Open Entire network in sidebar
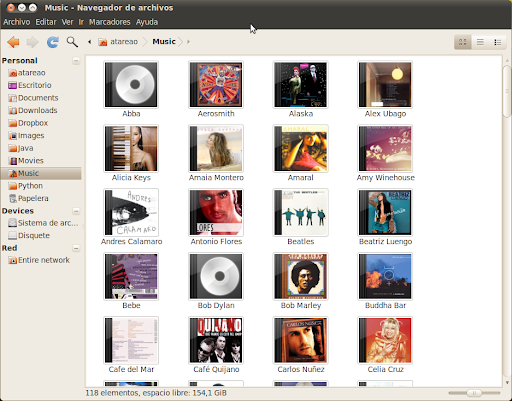The width and height of the screenshot is (512, 401). click(39, 260)
